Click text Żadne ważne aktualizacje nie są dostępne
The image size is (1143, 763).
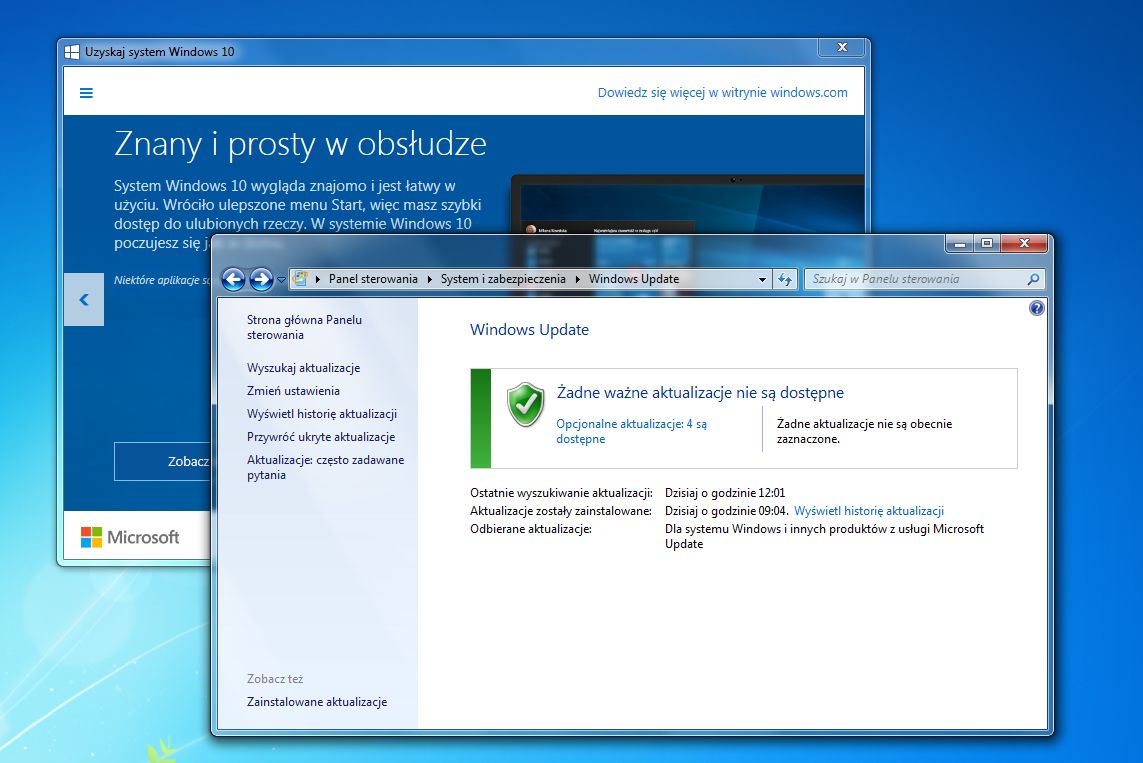point(700,393)
